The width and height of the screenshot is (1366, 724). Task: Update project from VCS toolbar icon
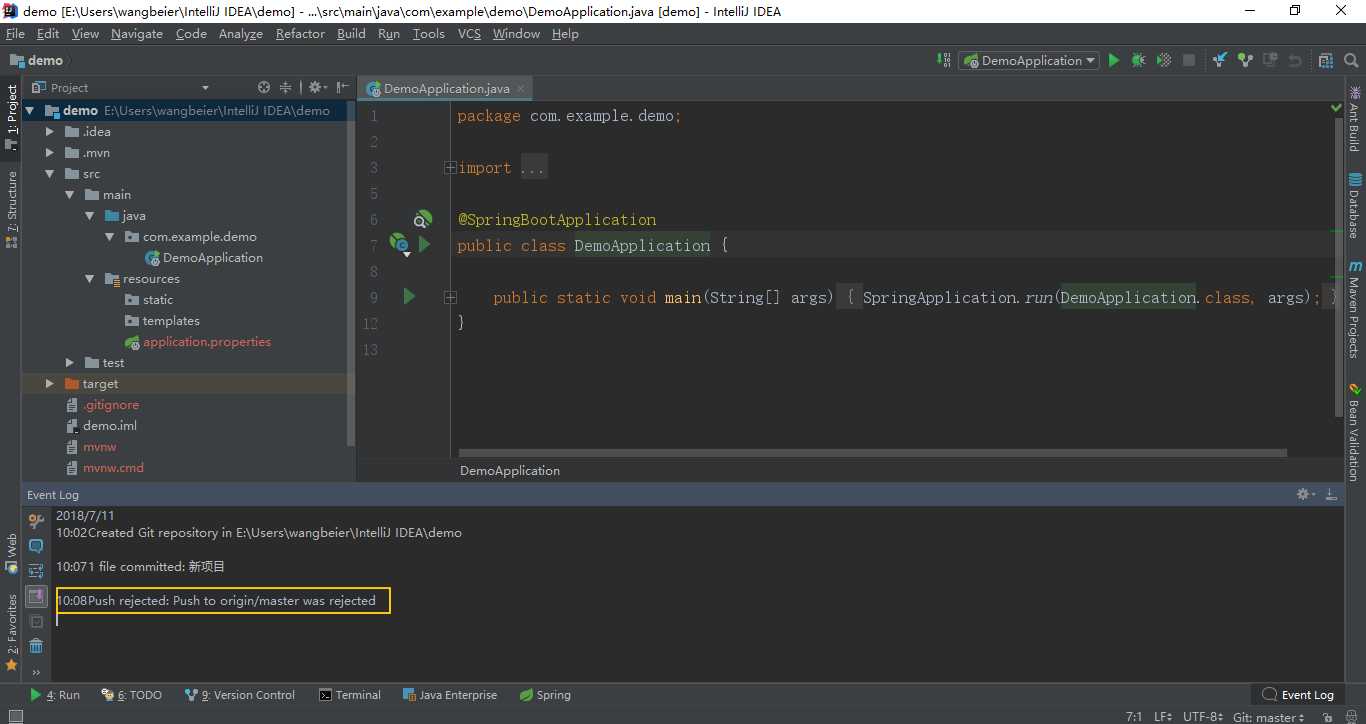click(1220, 61)
